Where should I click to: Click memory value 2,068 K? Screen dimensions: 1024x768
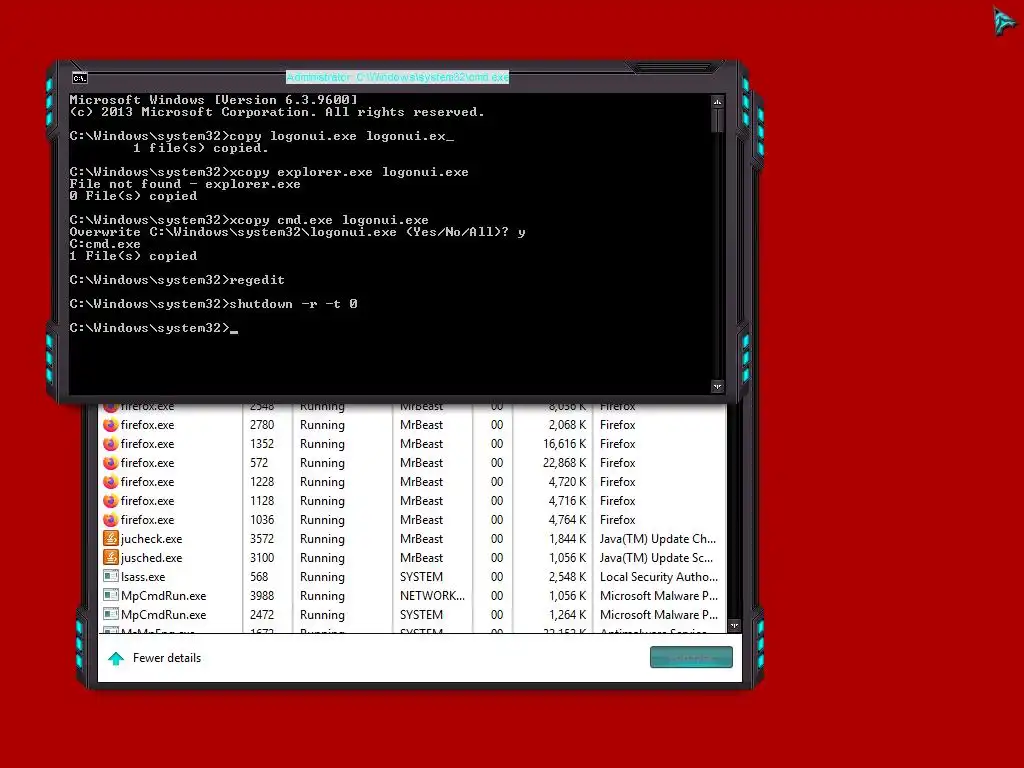coord(568,425)
